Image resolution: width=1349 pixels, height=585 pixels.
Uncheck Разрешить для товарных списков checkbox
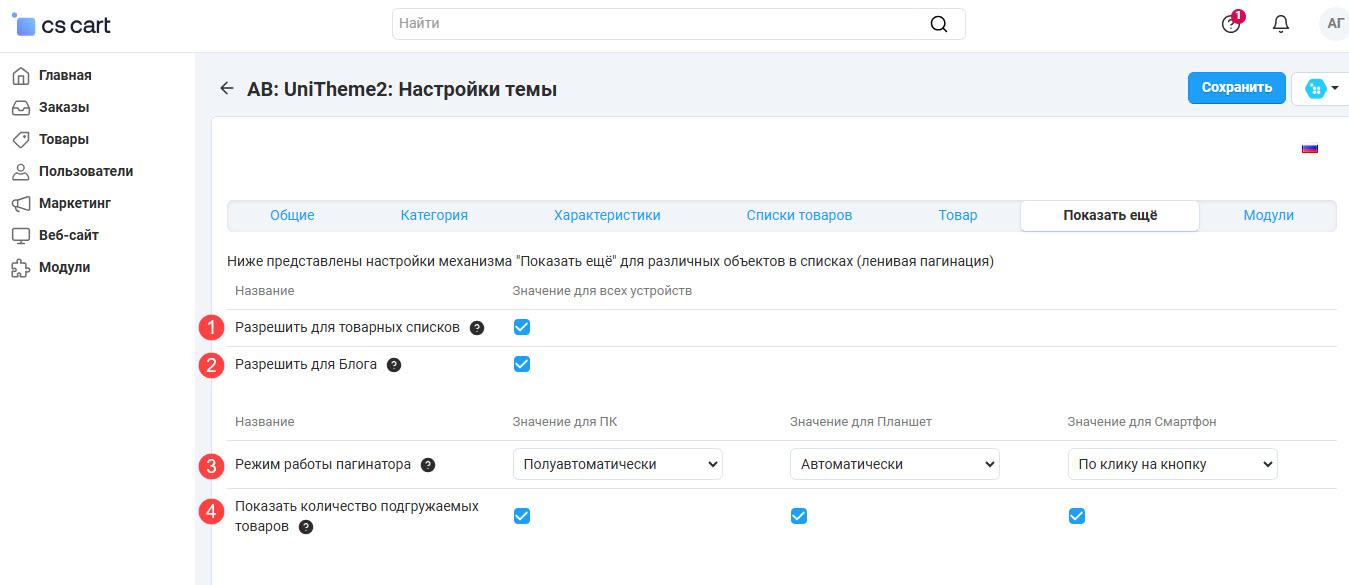point(521,327)
